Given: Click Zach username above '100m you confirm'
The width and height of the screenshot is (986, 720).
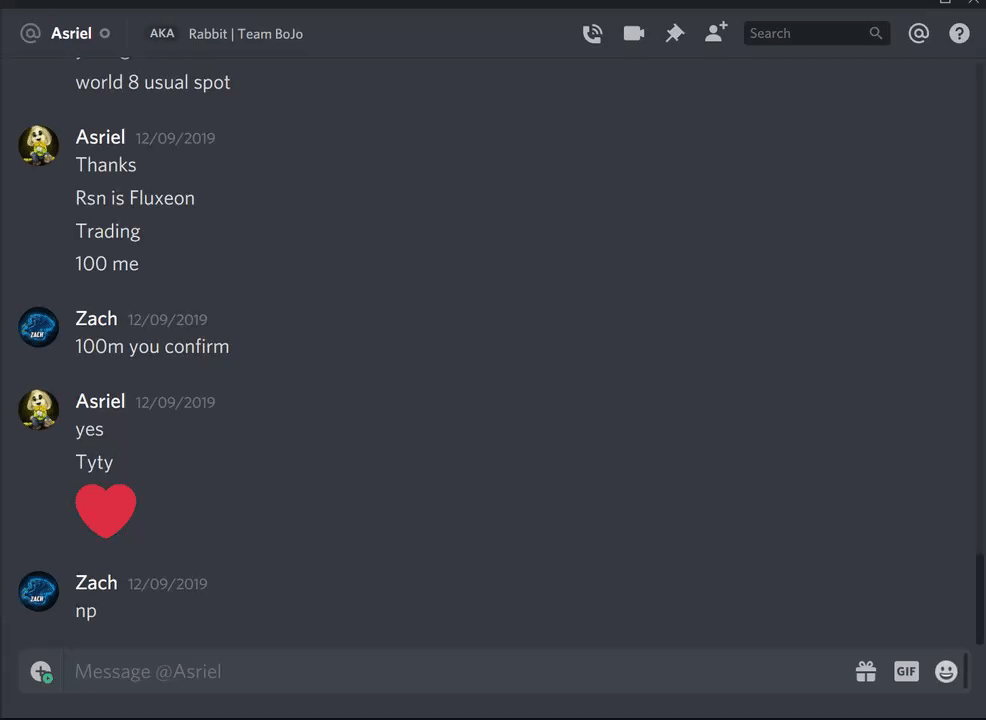Looking at the screenshot, I should (96, 319).
